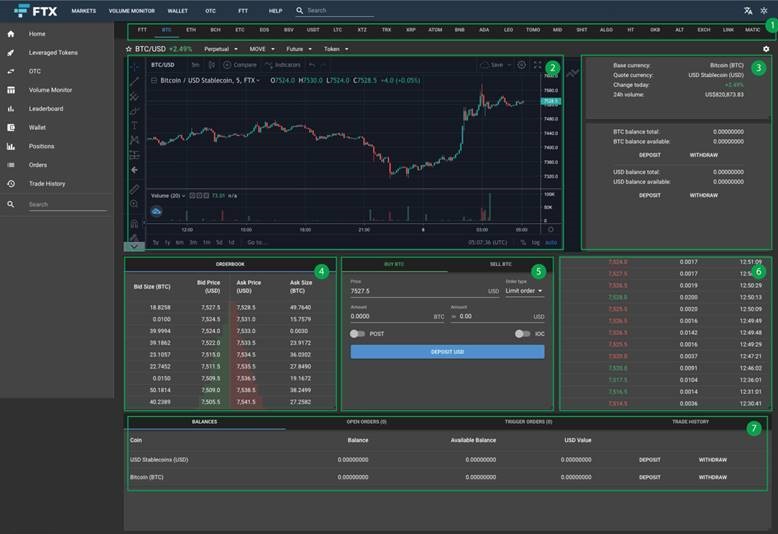Screen dimensions: 778x534
Task: Toggle auto scale on chart
Action: pyautogui.click(x=551, y=243)
